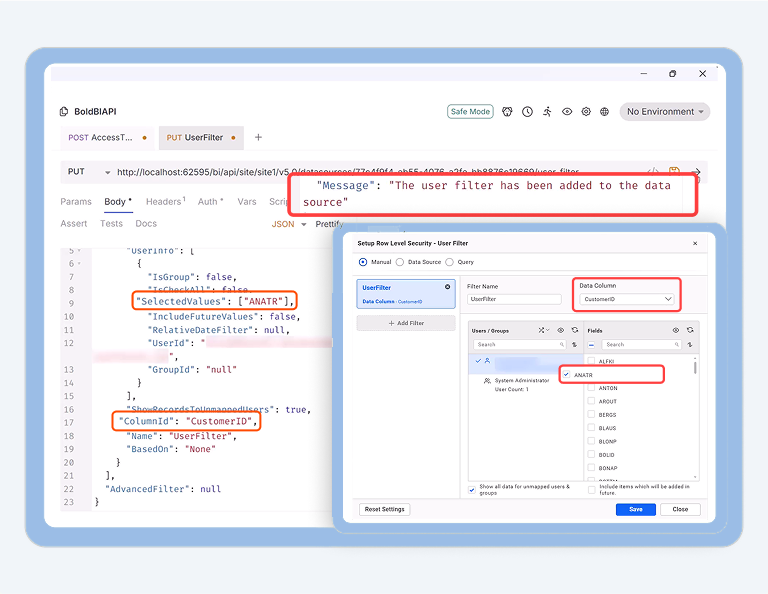Click the Reset Settings button
The width and height of the screenshot is (768, 594).
tap(384, 509)
